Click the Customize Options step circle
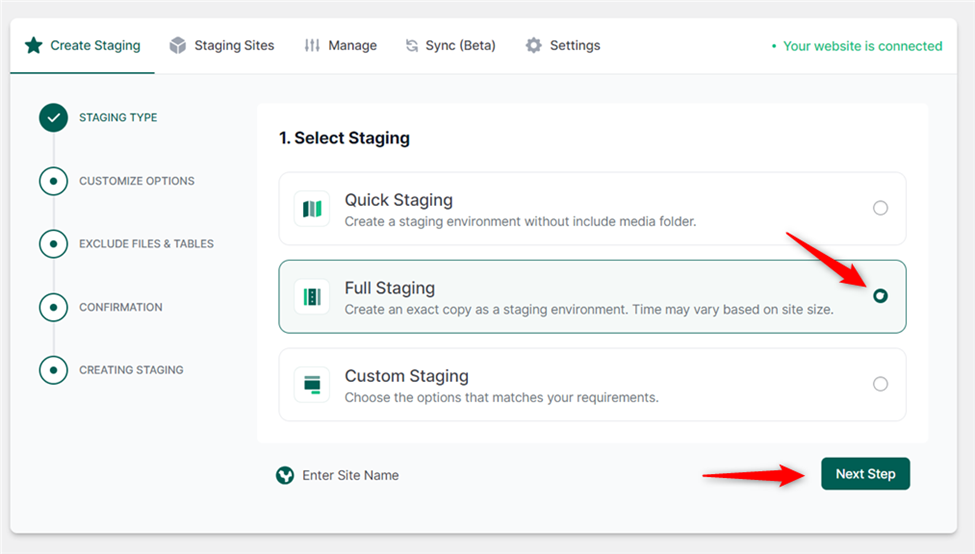The width and height of the screenshot is (975, 554). pos(53,181)
